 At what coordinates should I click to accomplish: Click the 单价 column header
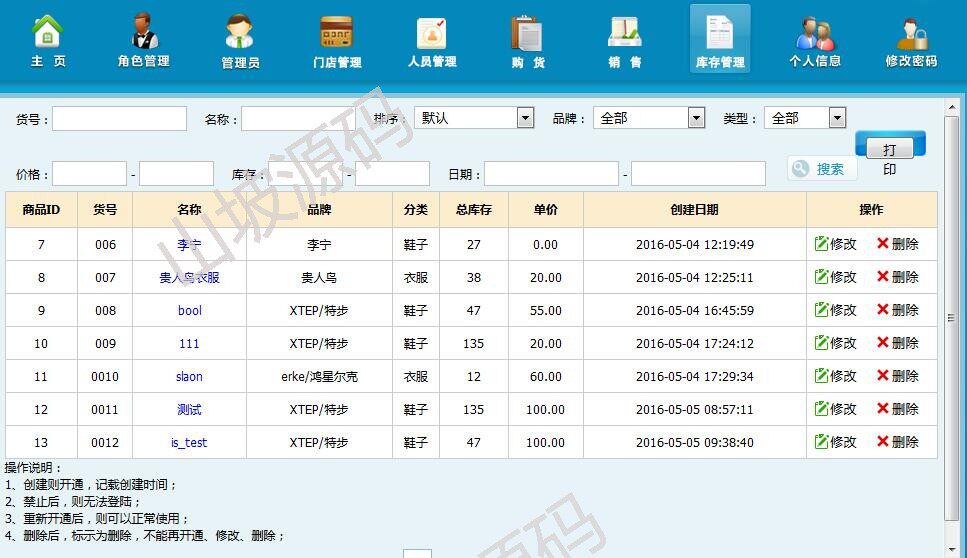click(x=546, y=210)
